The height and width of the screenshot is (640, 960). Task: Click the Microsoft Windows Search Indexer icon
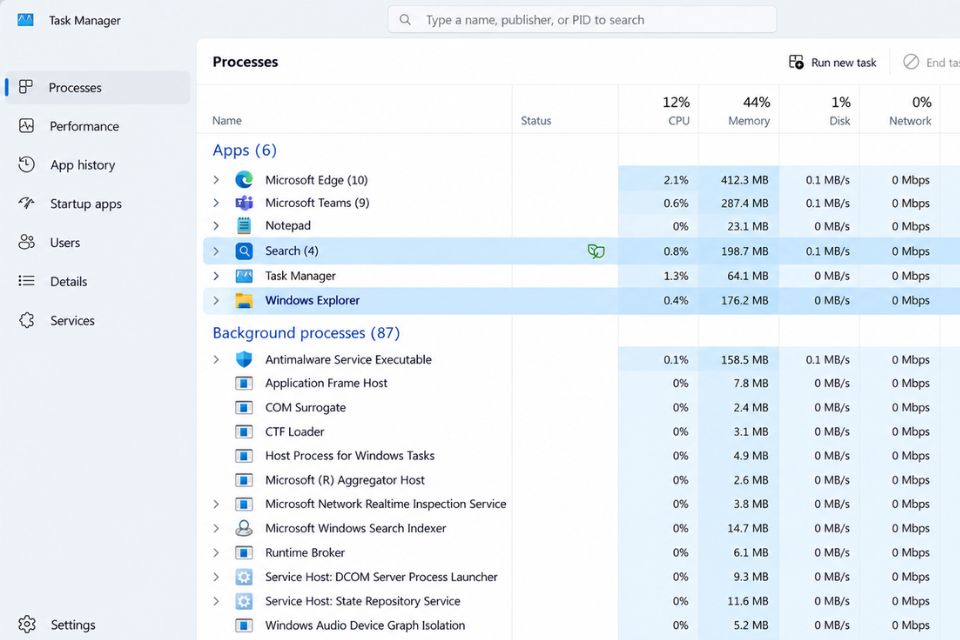(244, 528)
